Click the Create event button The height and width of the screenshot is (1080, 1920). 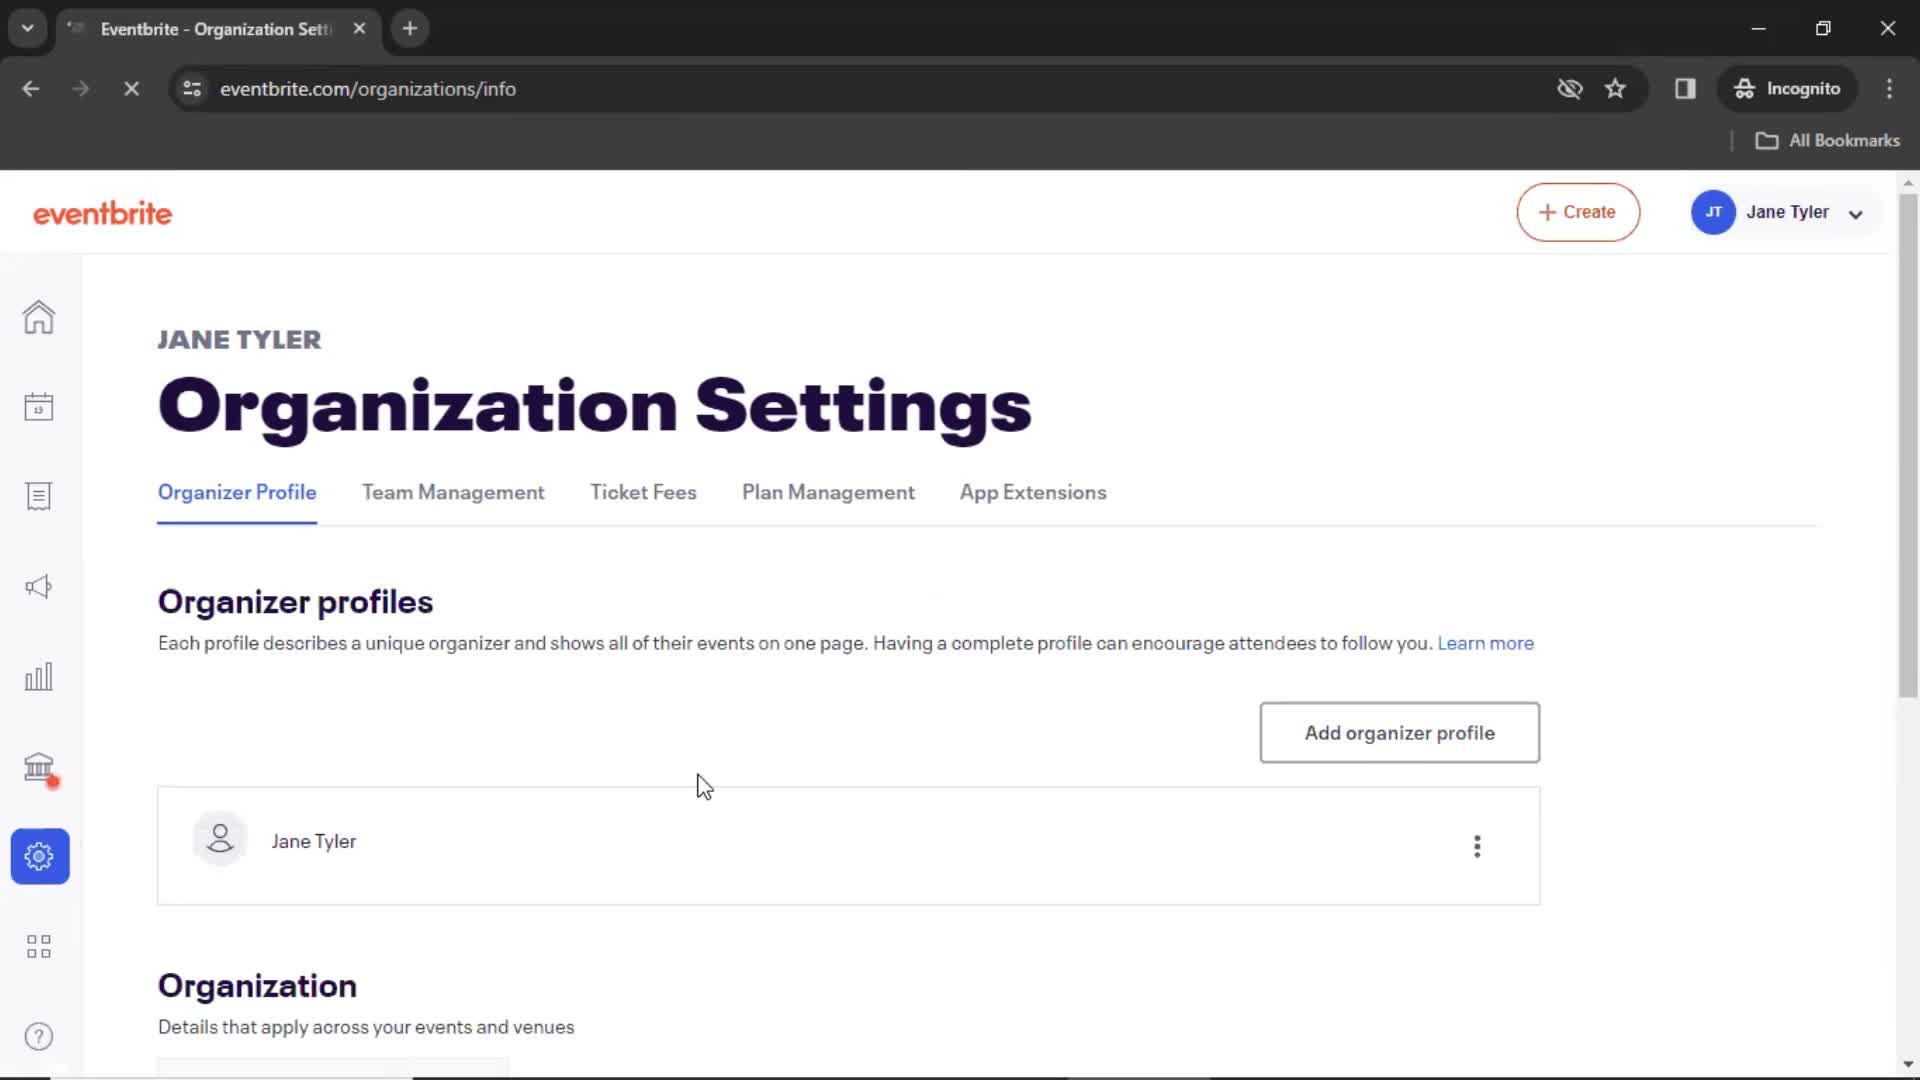pos(1578,212)
